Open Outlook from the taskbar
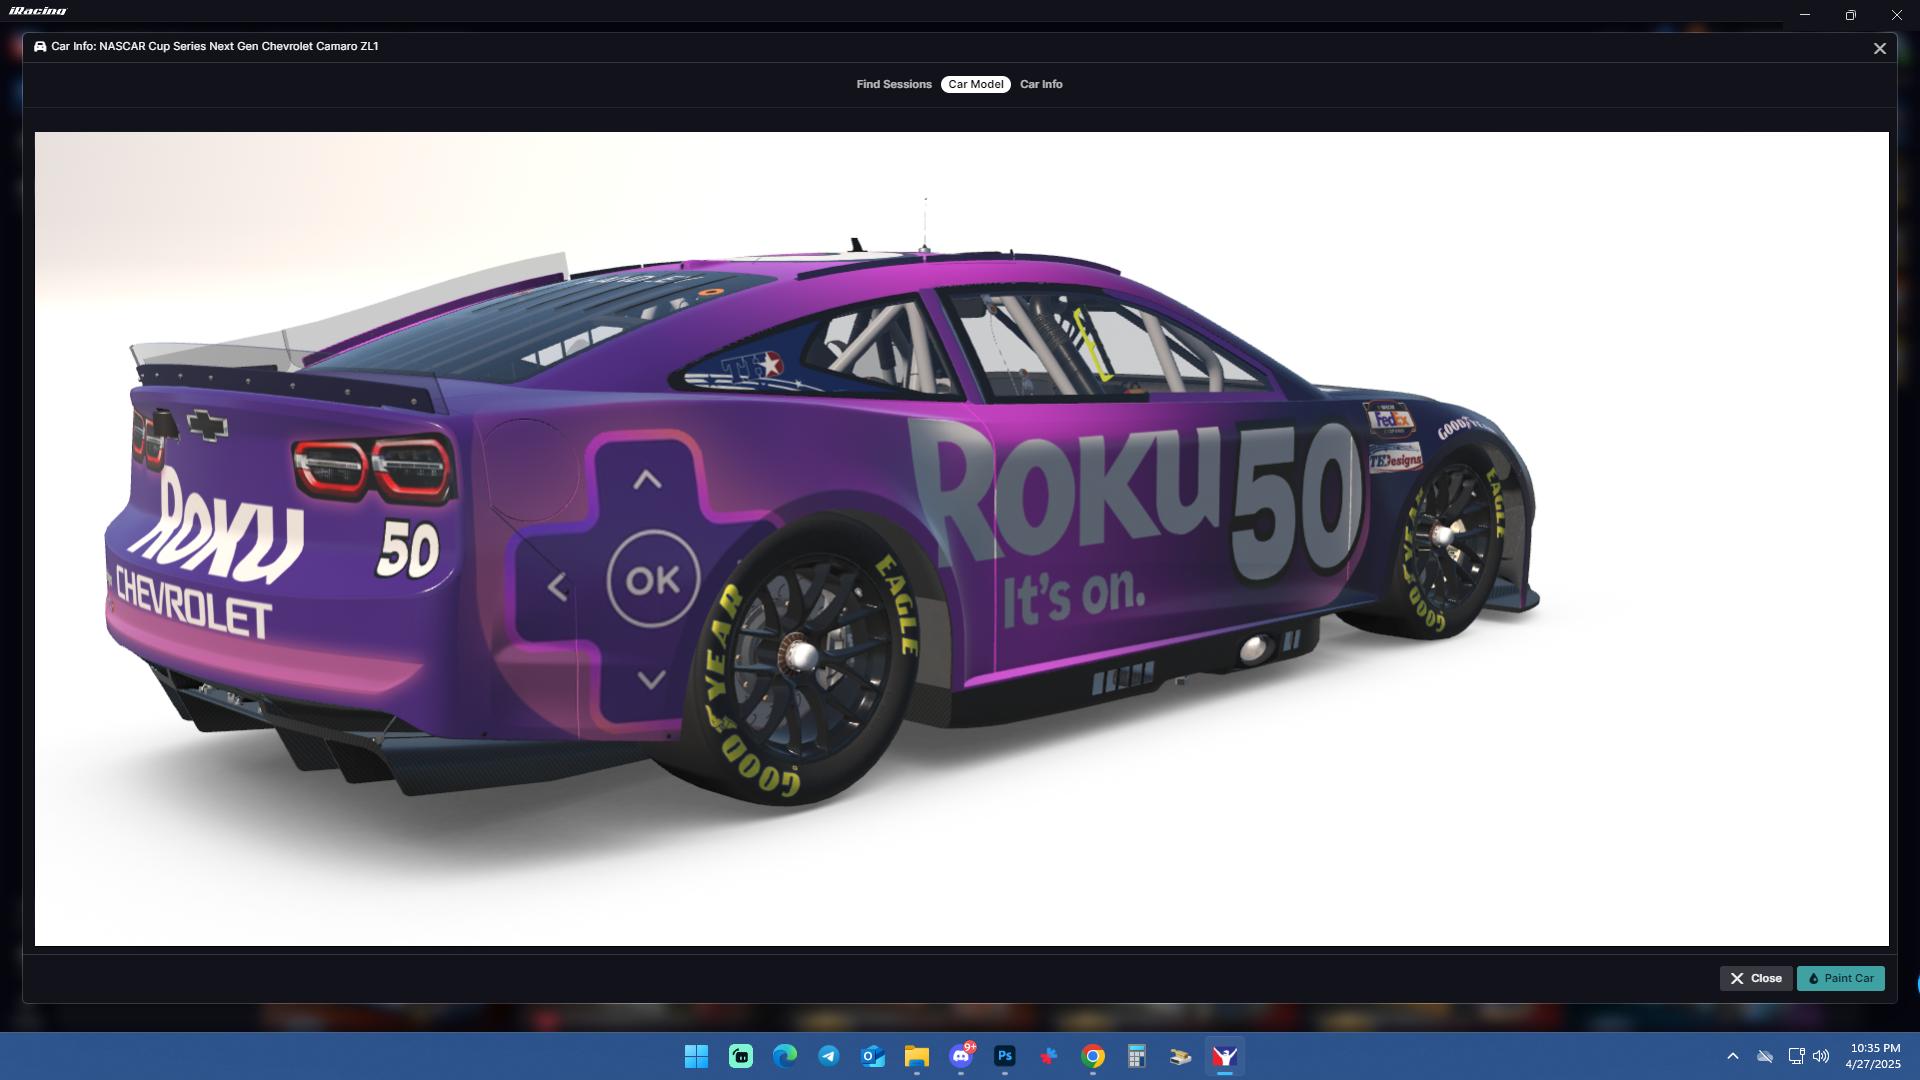 click(872, 1056)
